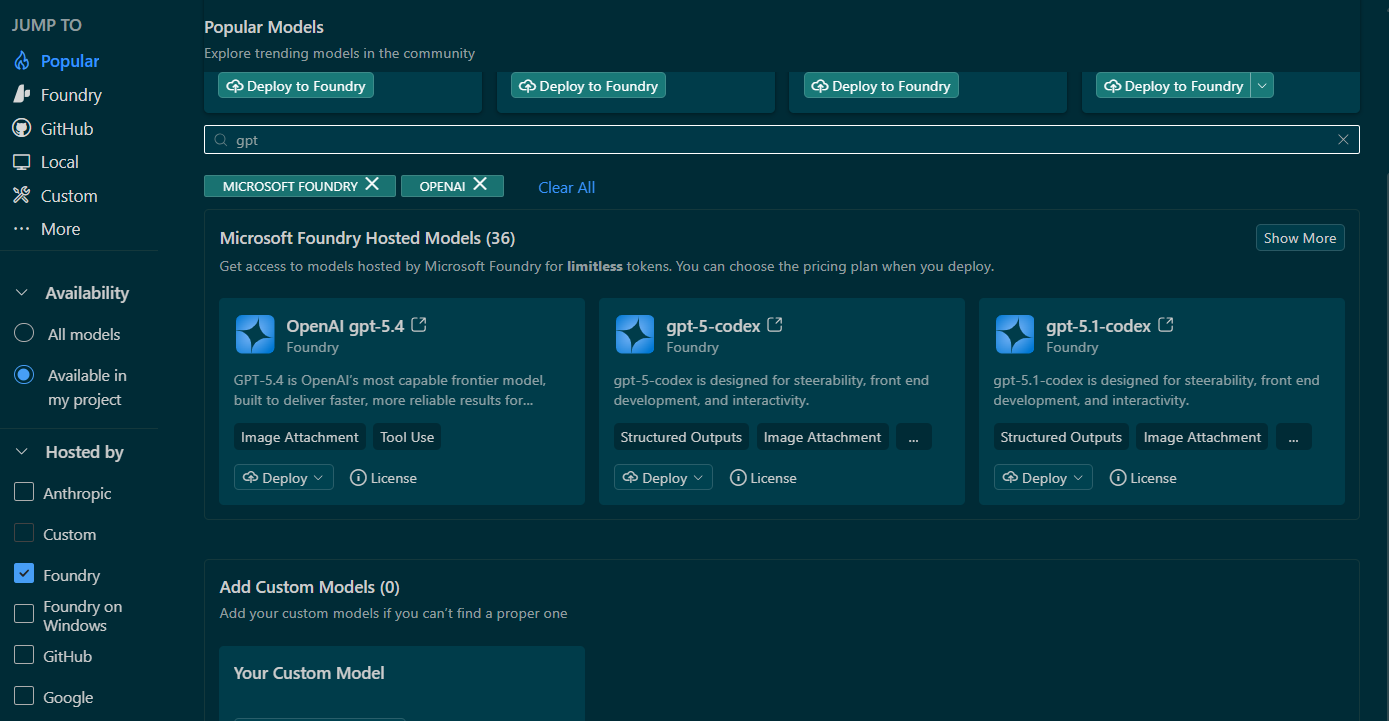1389x721 pixels.
Task: Remove the OPENAI filter tag
Action: click(480, 184)
